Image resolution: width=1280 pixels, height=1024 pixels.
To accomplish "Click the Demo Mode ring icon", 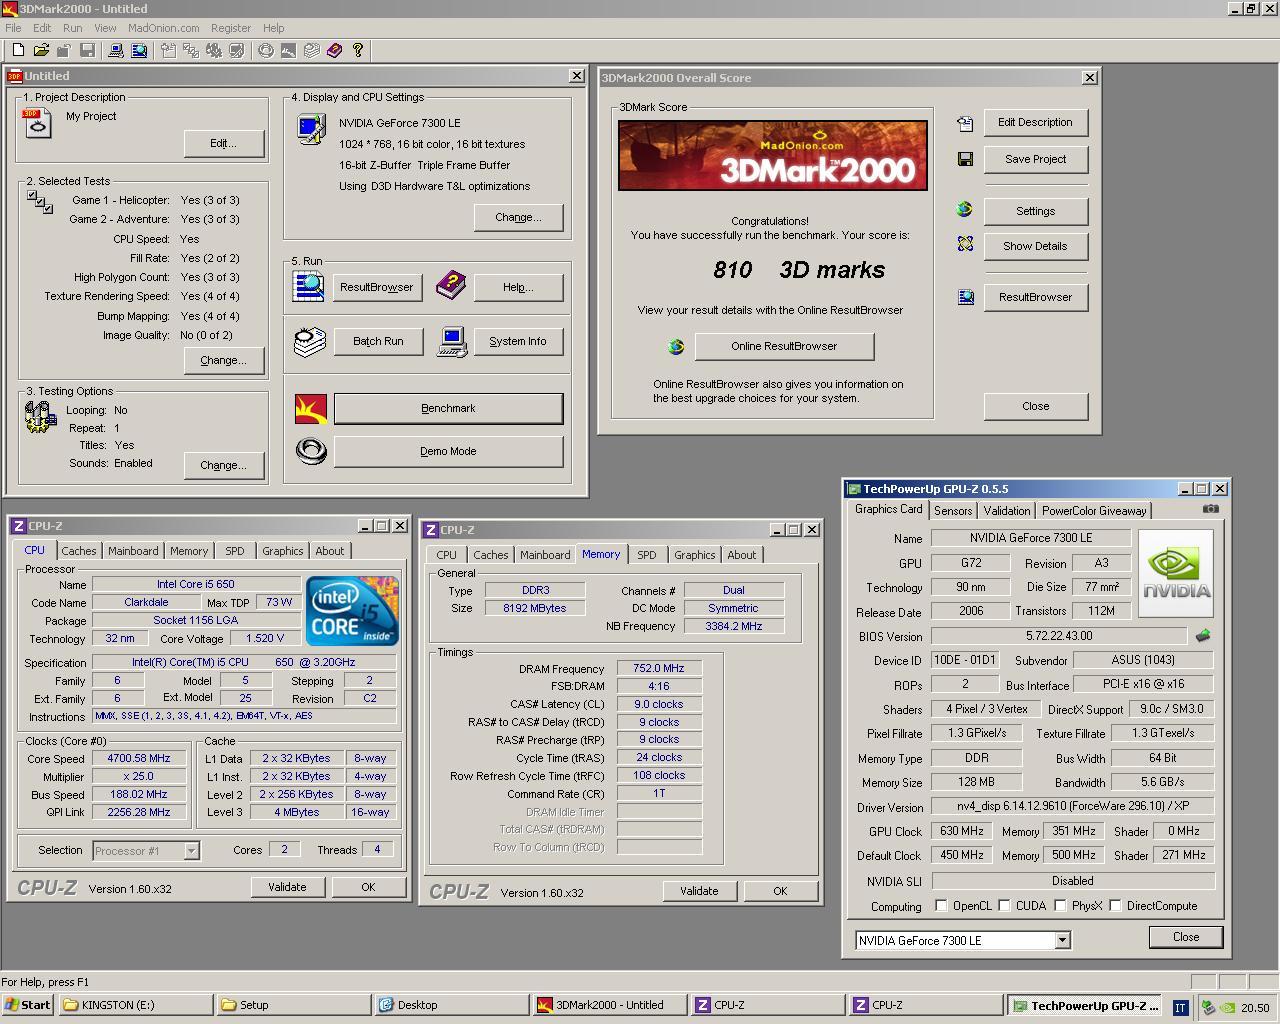I will pos(311,451).
